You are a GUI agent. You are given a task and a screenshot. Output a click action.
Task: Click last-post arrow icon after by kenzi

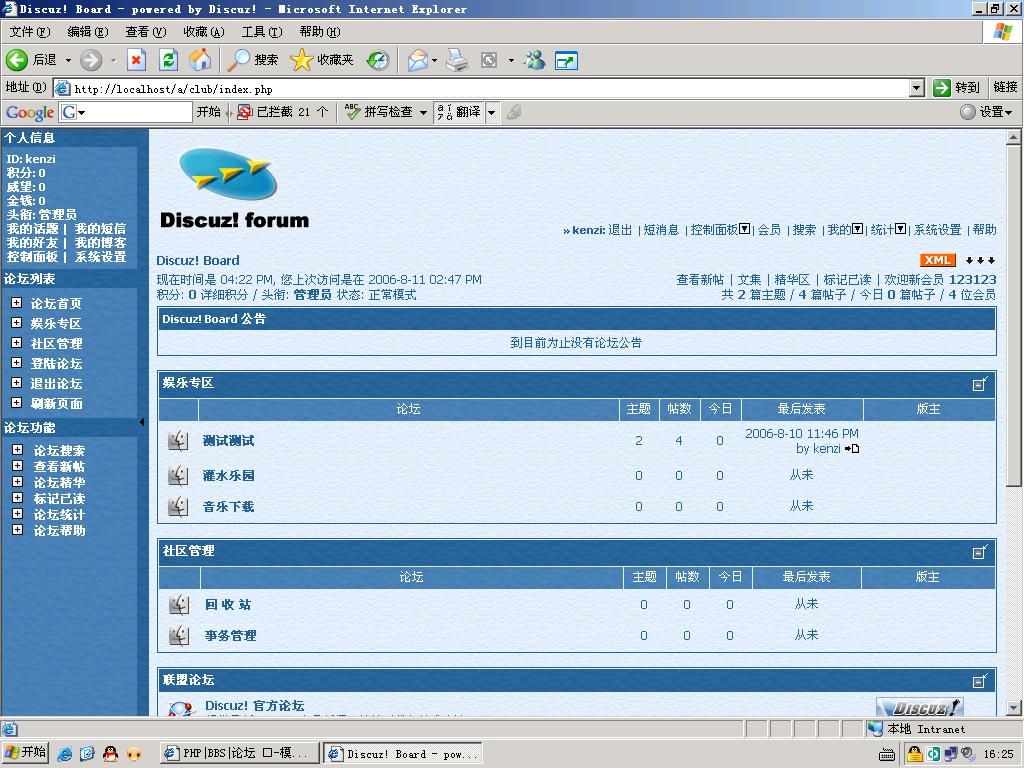[x=852, y=449]
